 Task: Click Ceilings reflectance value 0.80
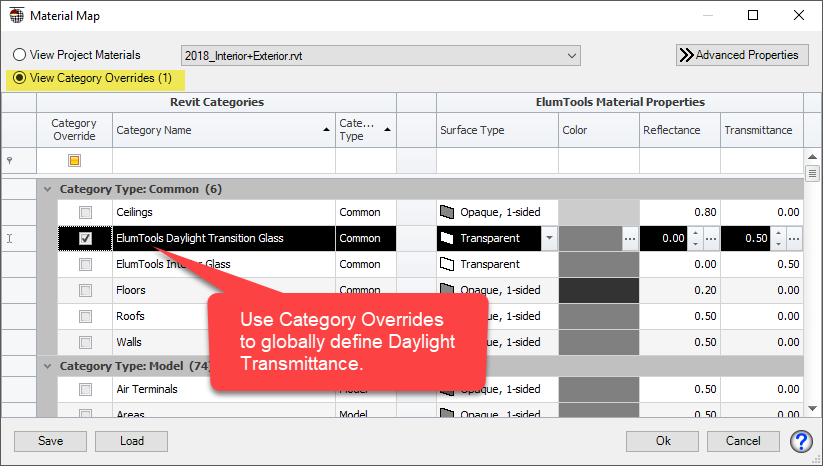705,212
